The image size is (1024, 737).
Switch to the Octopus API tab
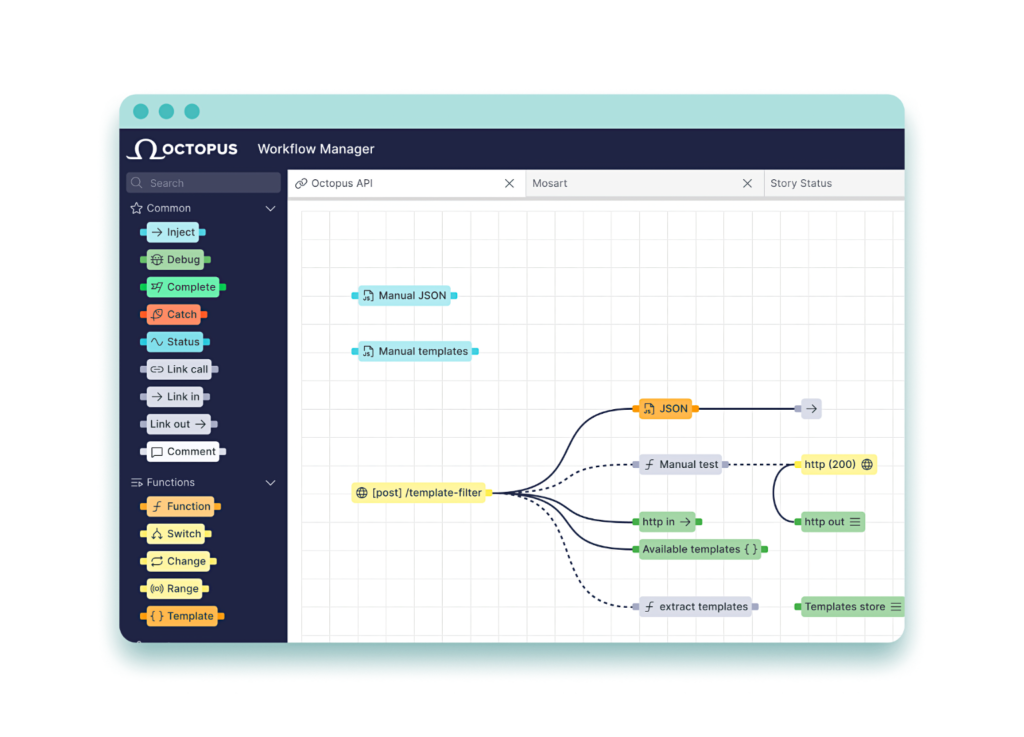click(406, 183)
